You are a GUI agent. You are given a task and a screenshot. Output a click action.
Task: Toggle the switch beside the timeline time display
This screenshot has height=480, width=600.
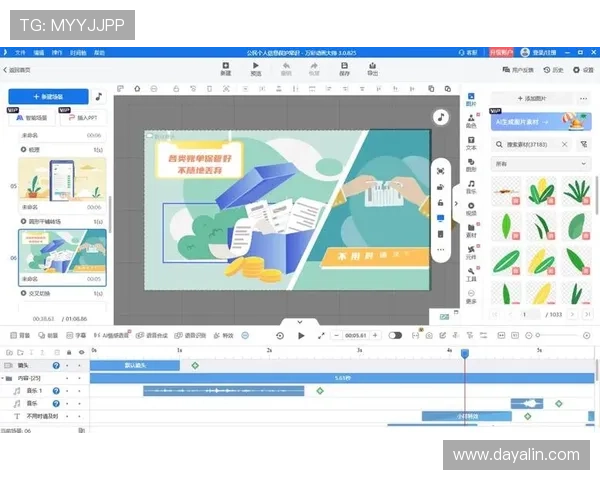tap(395, 335)
